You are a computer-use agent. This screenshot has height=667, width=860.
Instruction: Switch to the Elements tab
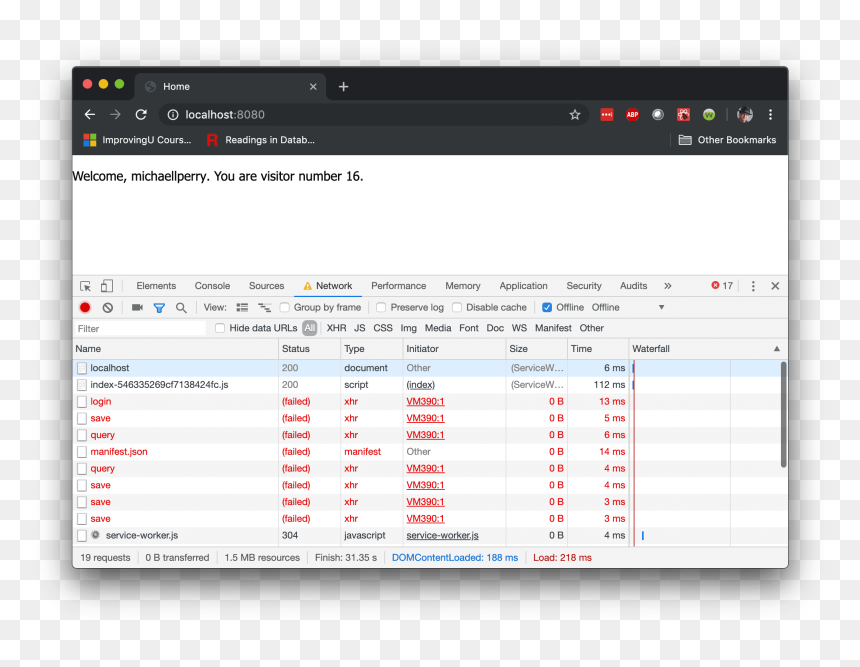tap(156, 286)
